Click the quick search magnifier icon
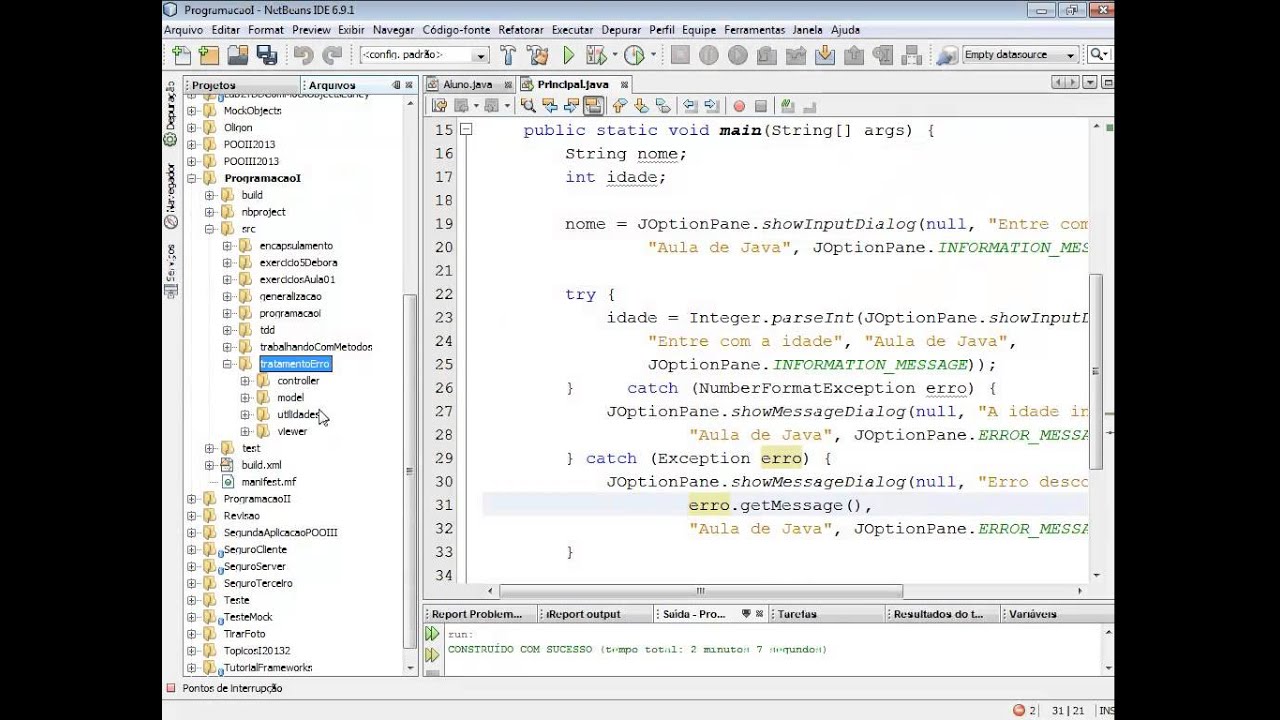The height and width of the screenshot is (720, 1280). [x=1097, y=55]
